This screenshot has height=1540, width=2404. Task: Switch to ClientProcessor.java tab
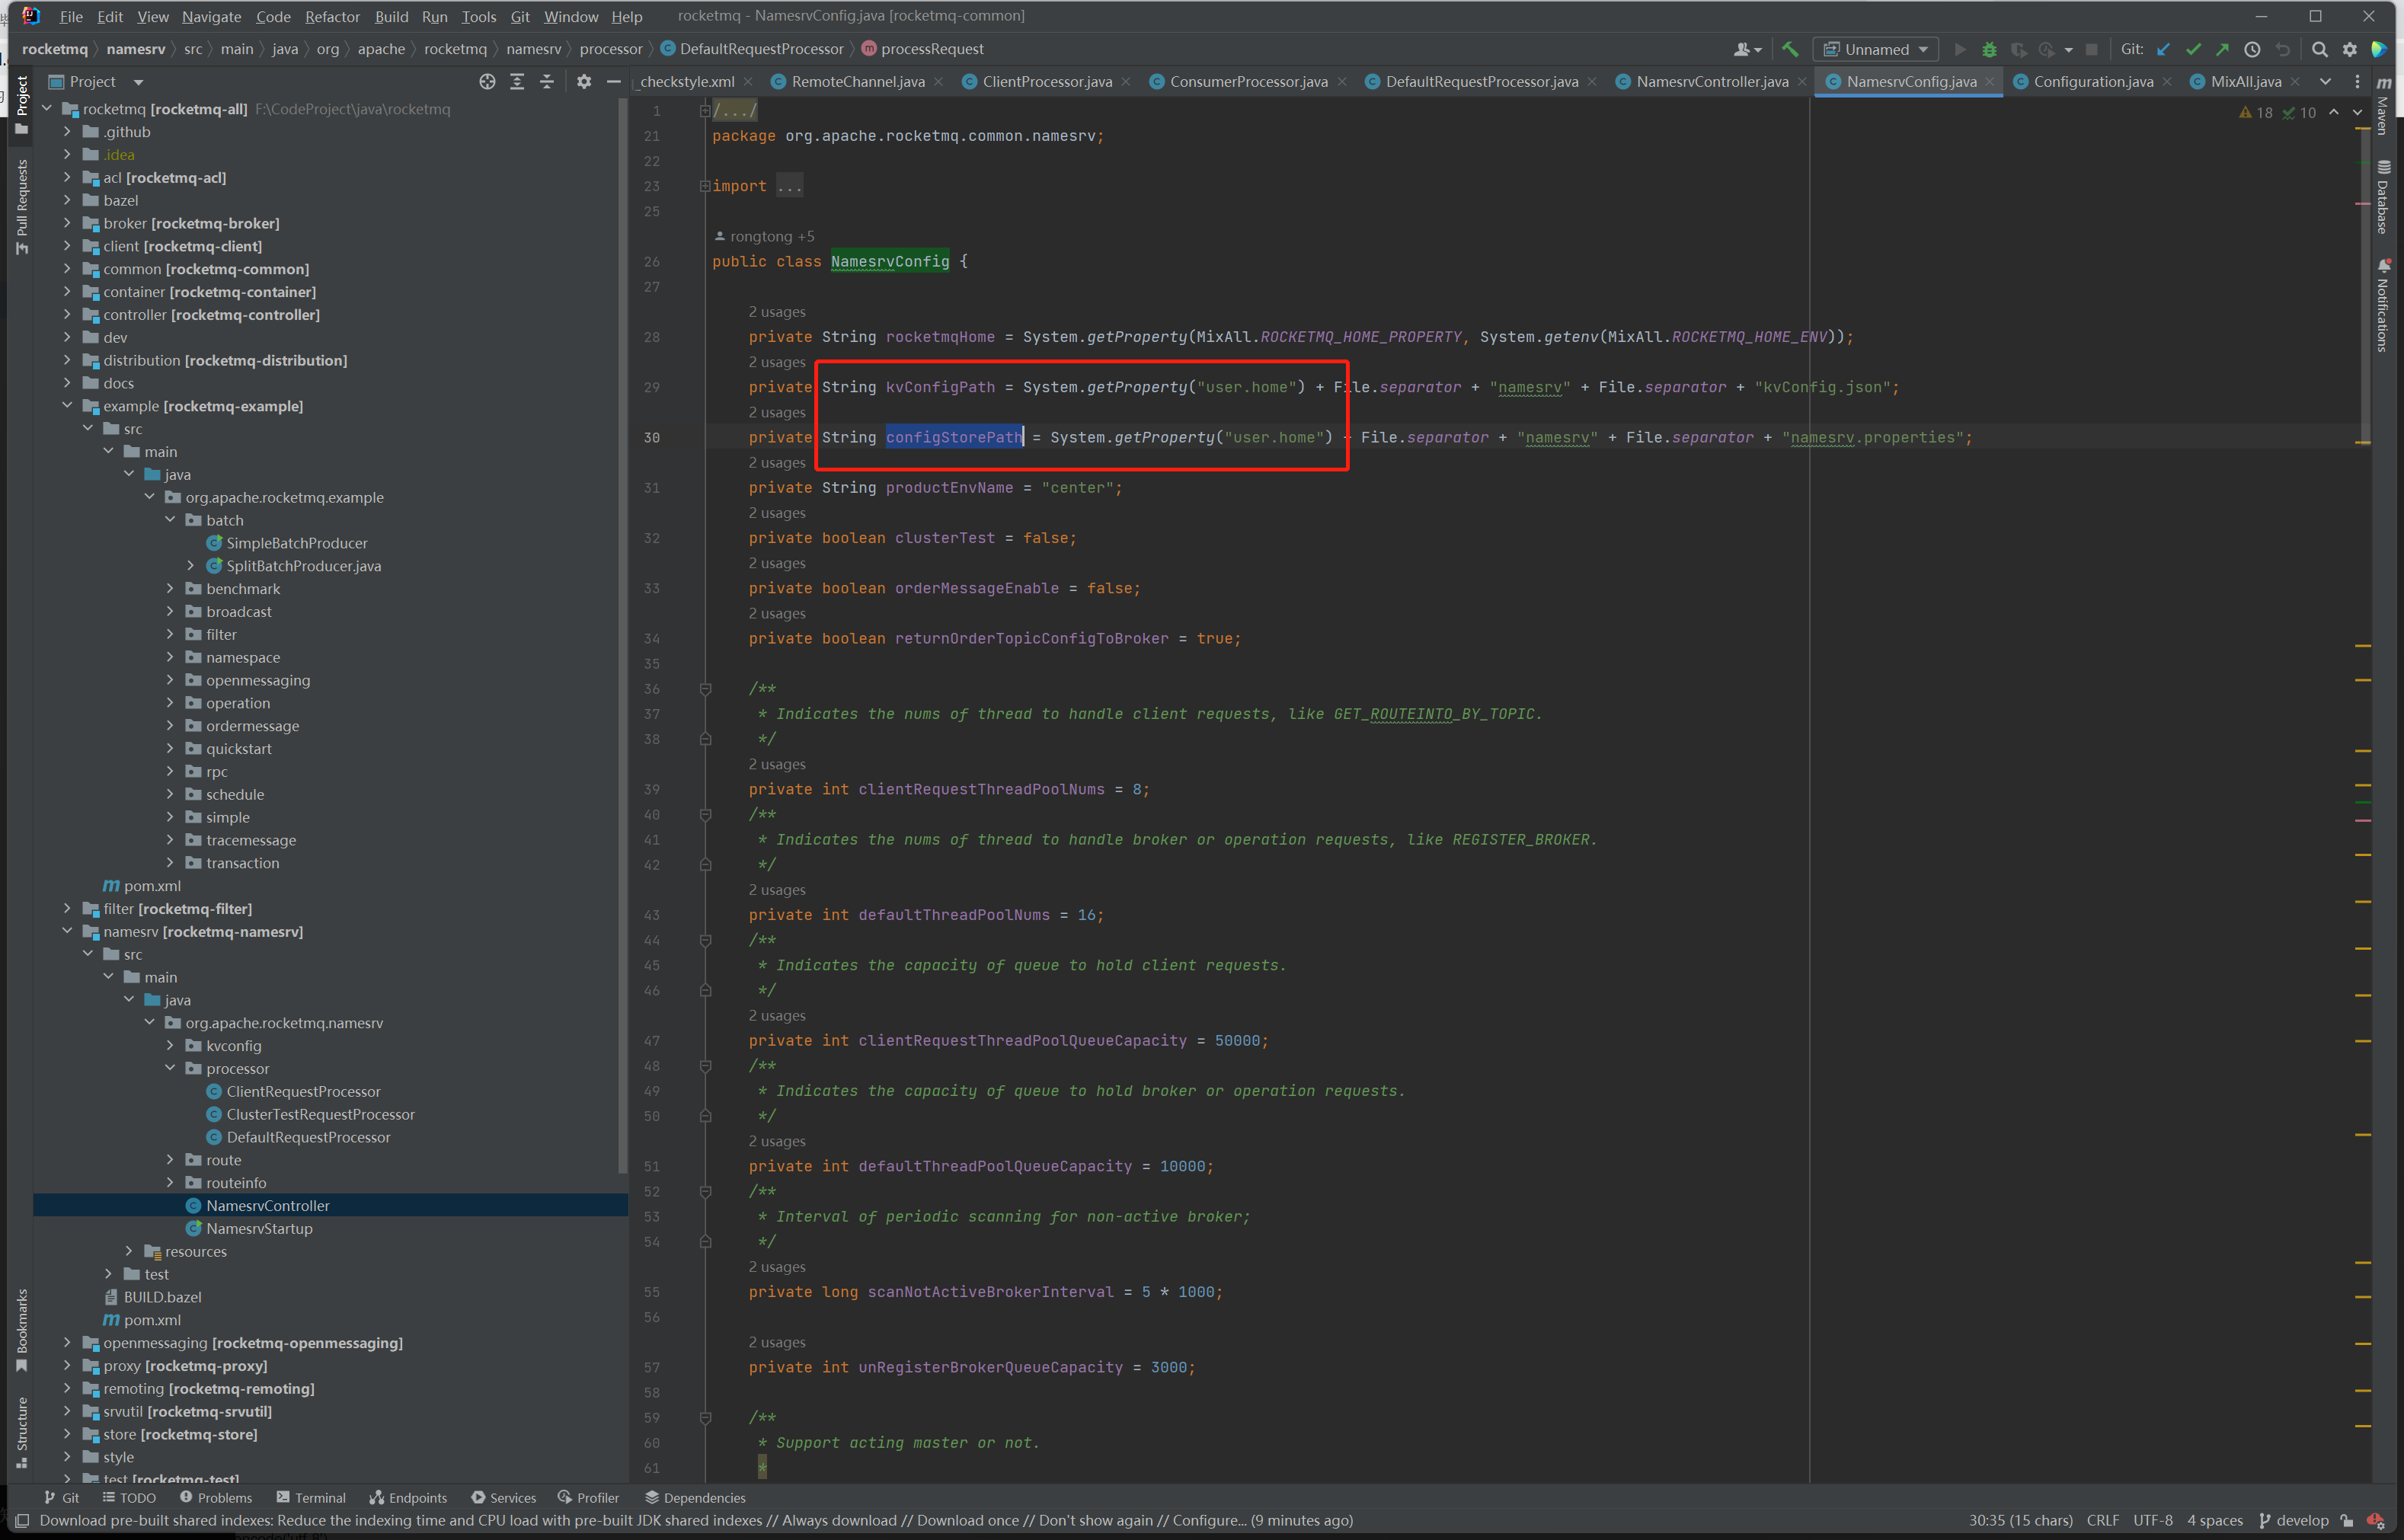[1046, 82]
